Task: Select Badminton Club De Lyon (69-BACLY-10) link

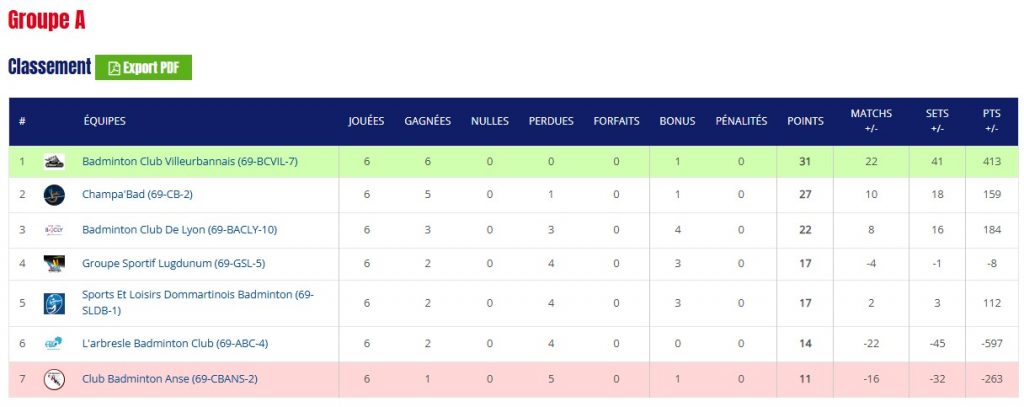Action: [179, 230]
